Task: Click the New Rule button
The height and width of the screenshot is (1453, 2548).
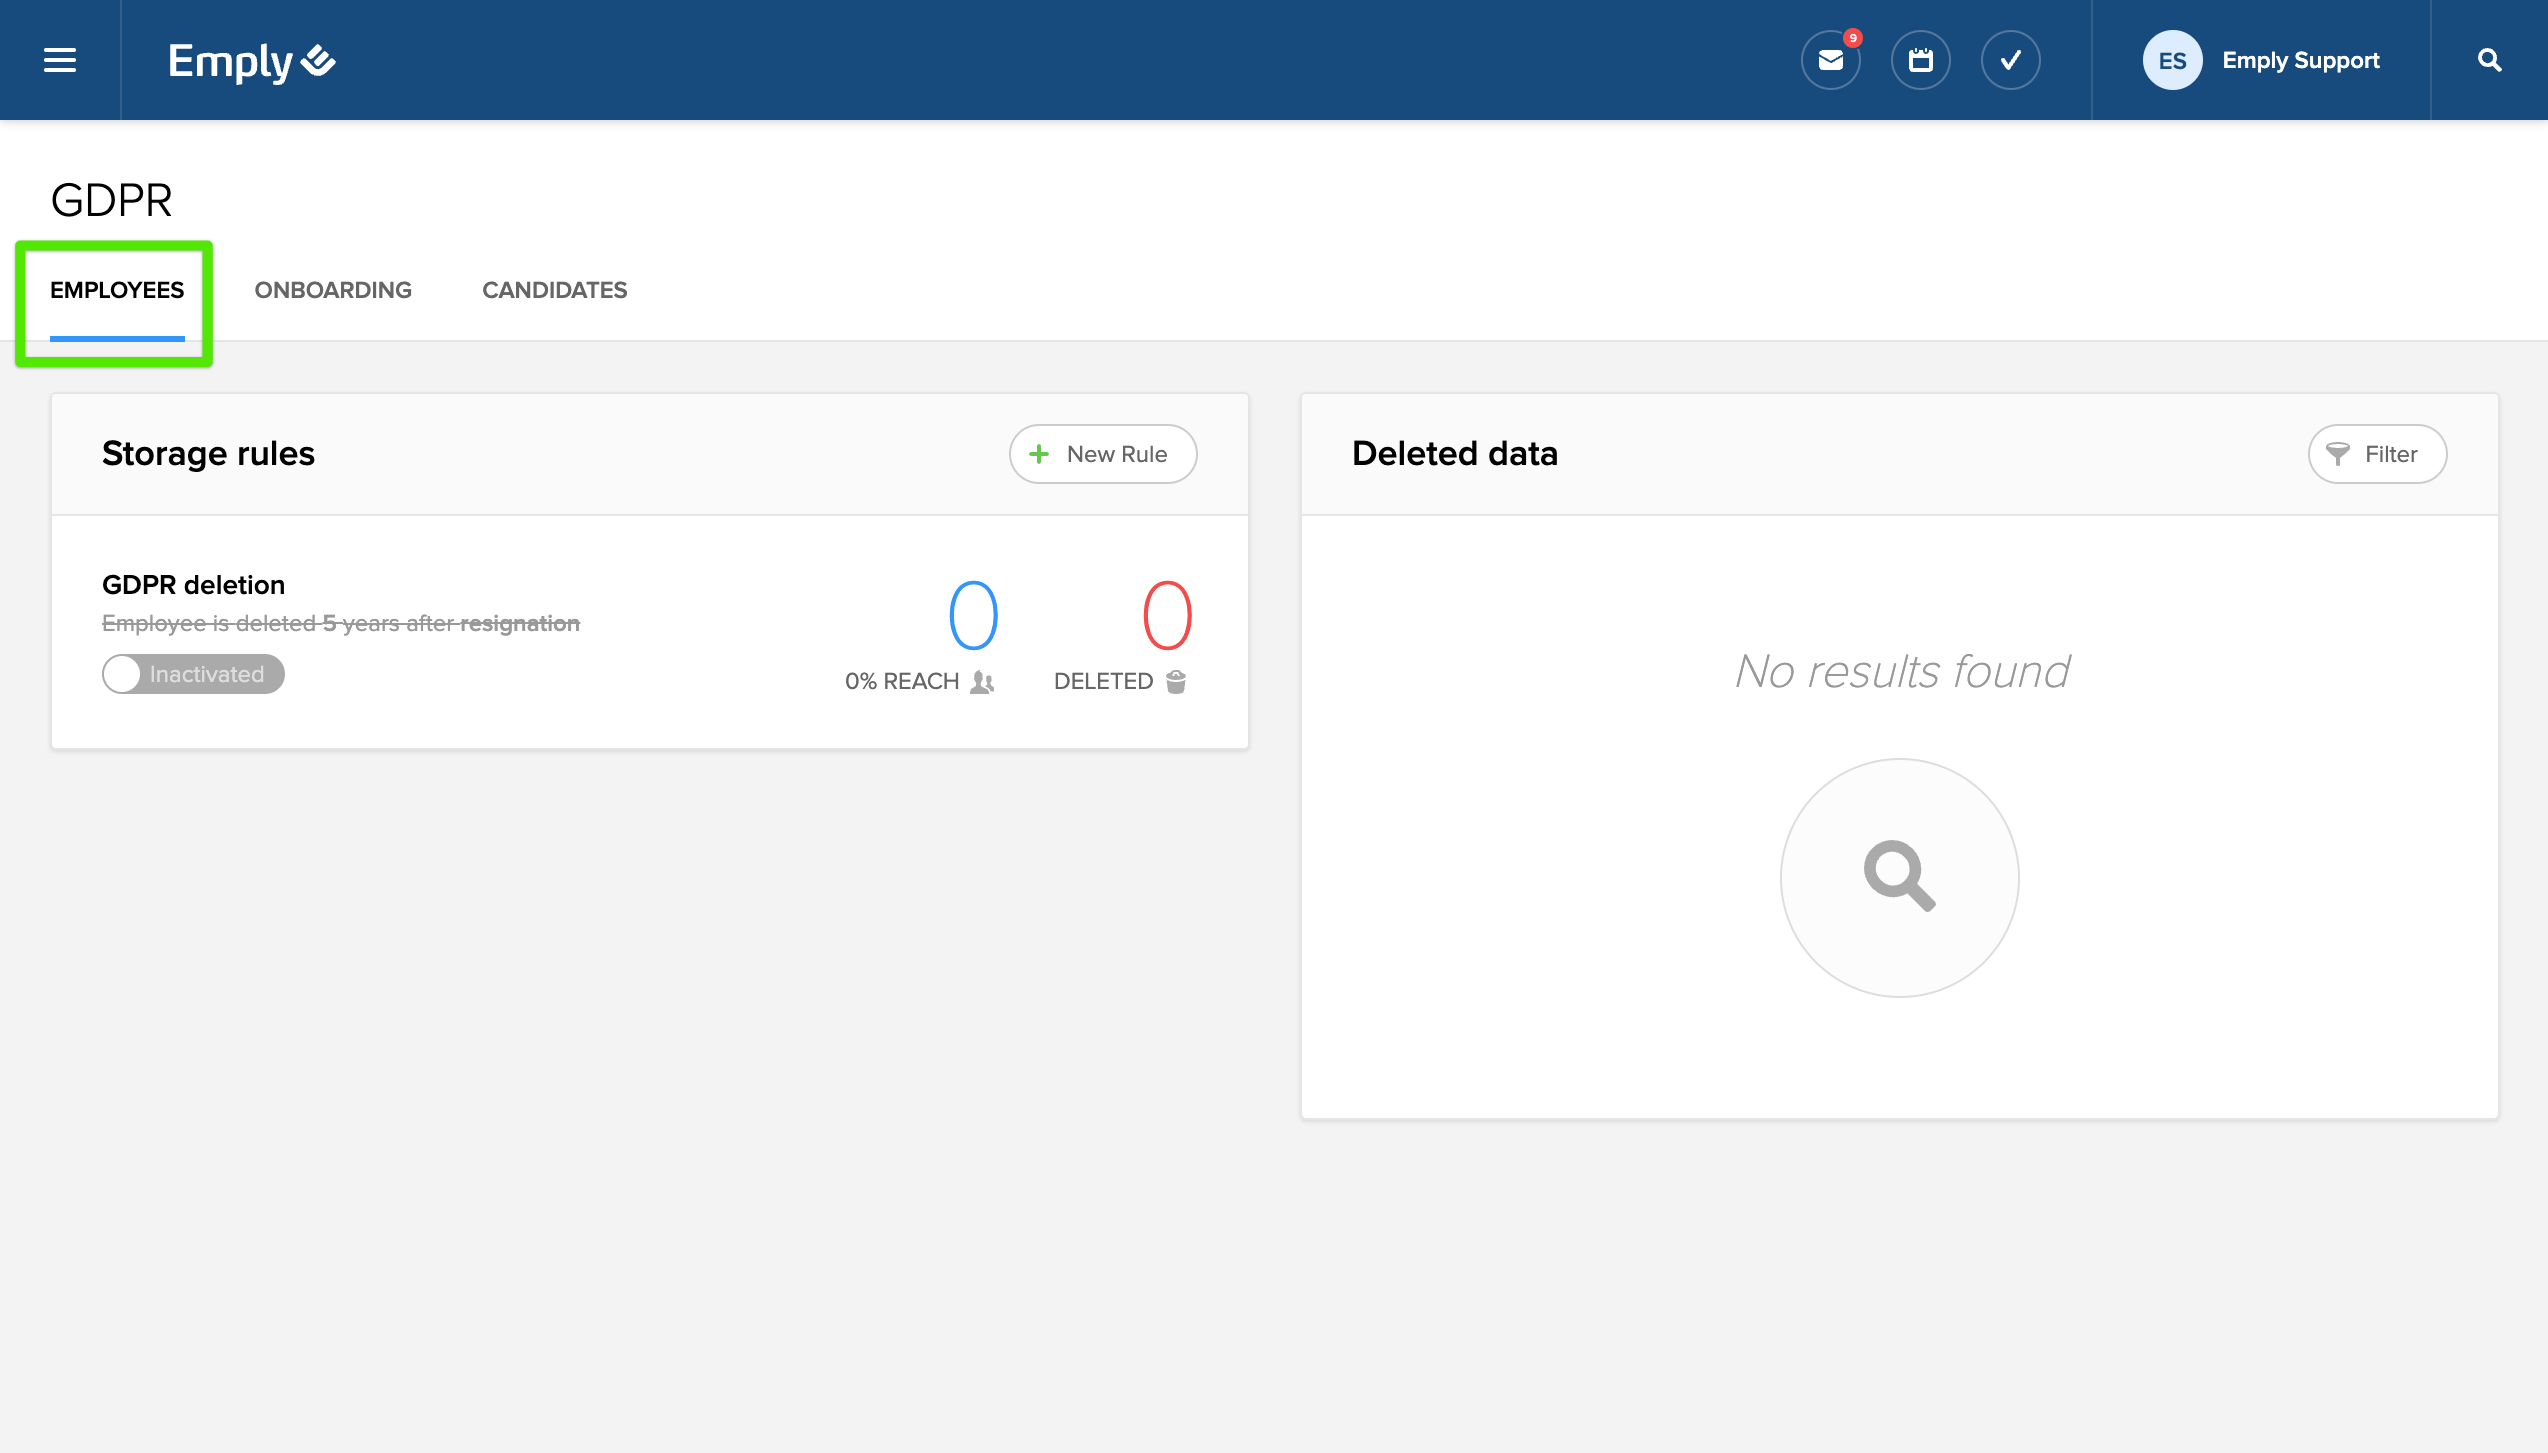Action: (1102, 454)
